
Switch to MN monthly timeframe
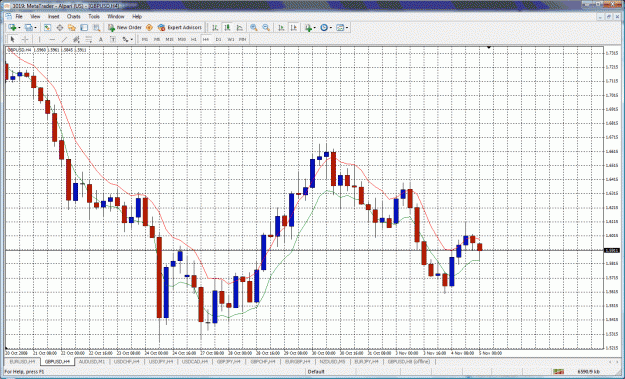[242, 39]
